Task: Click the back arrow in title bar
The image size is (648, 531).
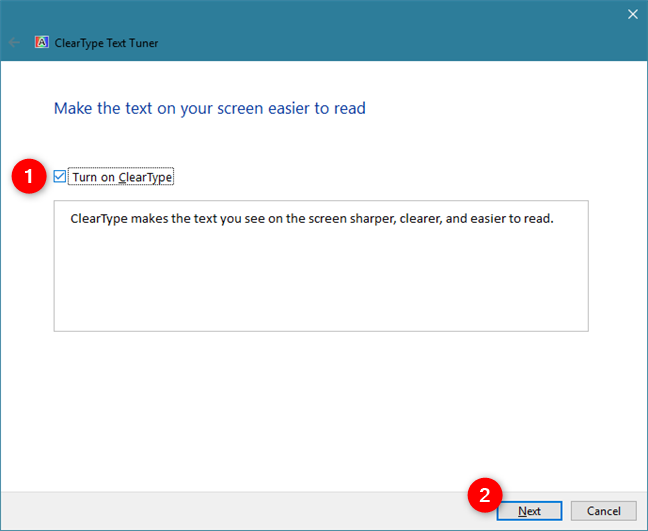Action: [x=14, y=43]
